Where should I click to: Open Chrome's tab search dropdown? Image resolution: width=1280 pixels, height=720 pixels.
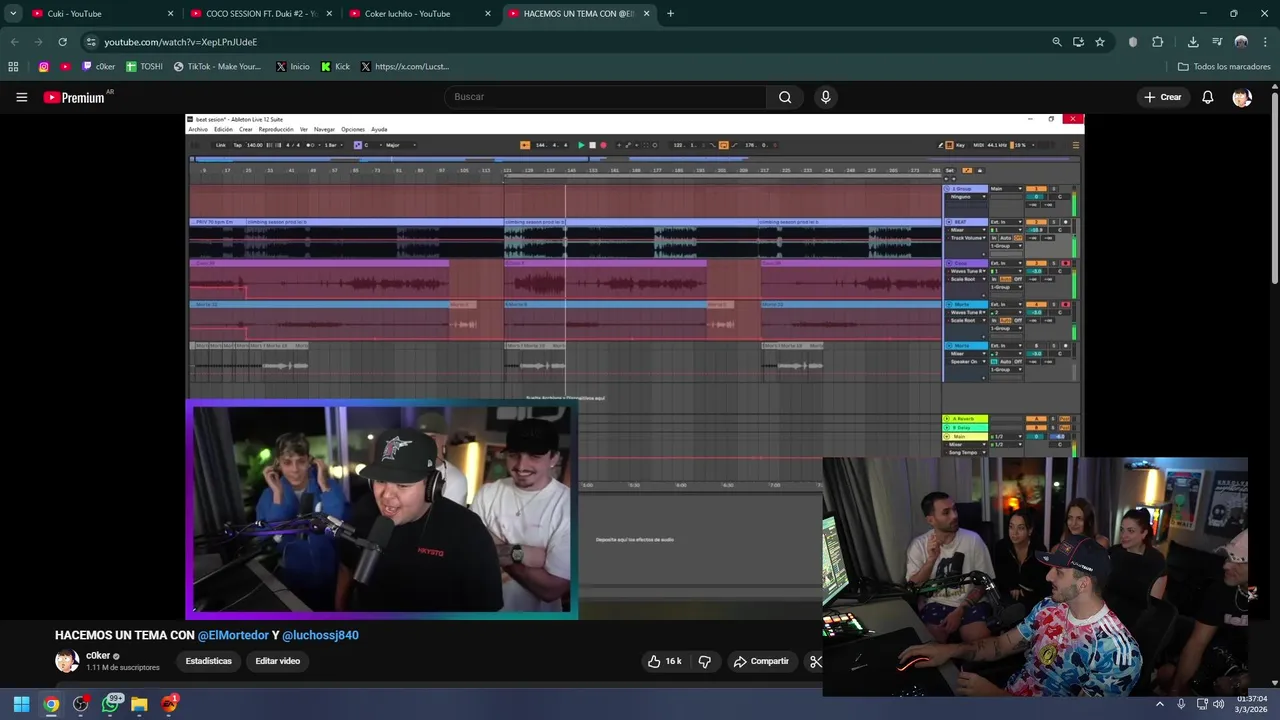coord(13,14)
